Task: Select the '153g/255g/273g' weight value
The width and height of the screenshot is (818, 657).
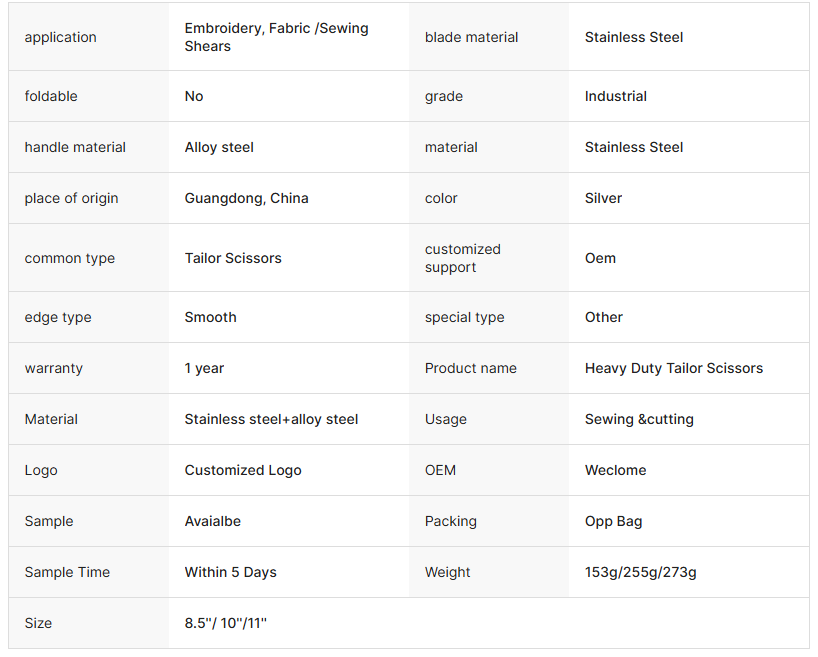Action: click(x=640, y=572)
